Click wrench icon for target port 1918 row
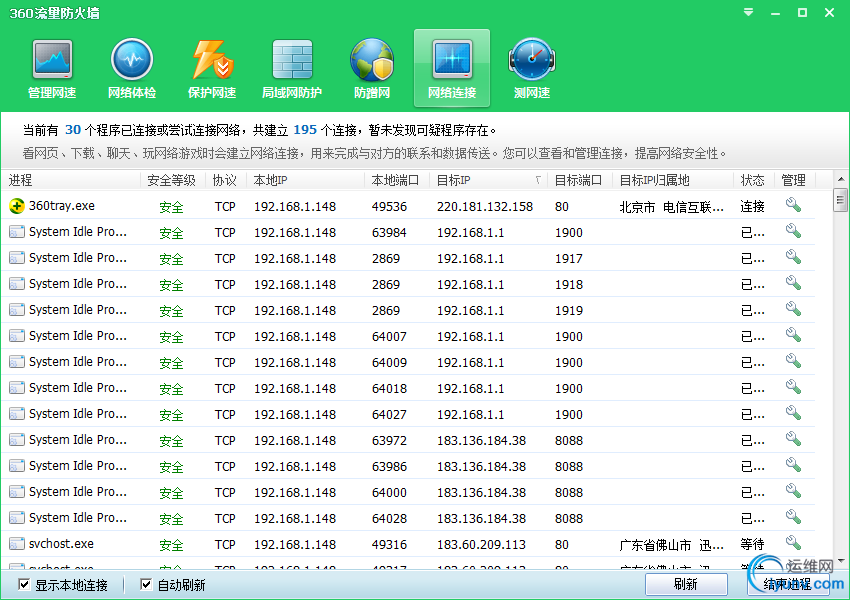 (x=793, y=283)
